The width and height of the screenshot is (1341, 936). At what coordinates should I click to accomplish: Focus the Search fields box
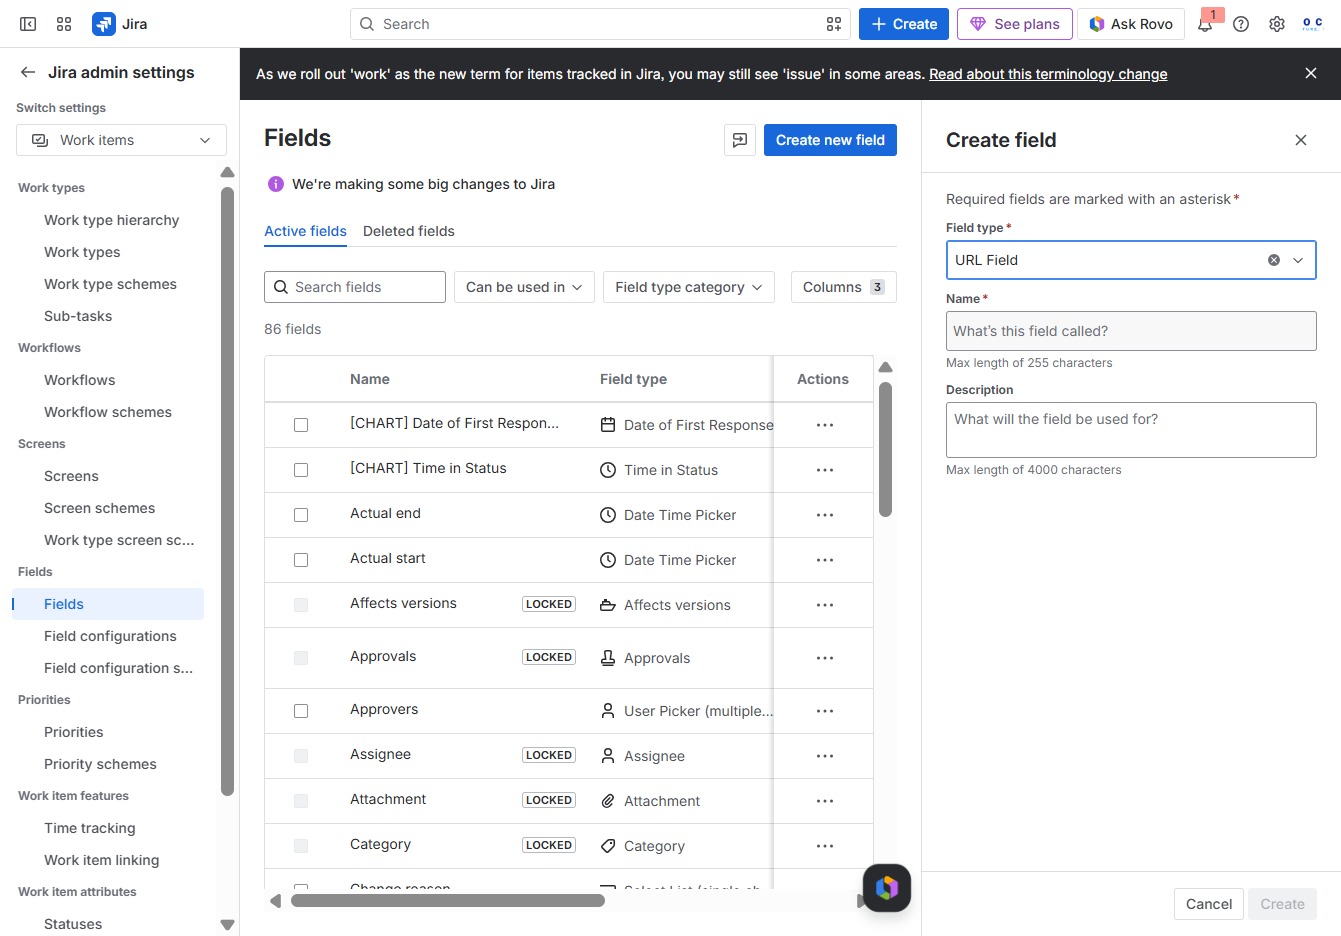coord(355,287)
